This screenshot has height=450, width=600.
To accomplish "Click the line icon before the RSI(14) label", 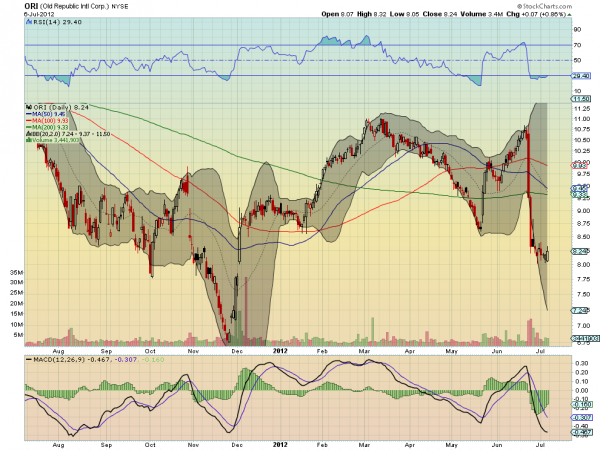I will point(29,22).
